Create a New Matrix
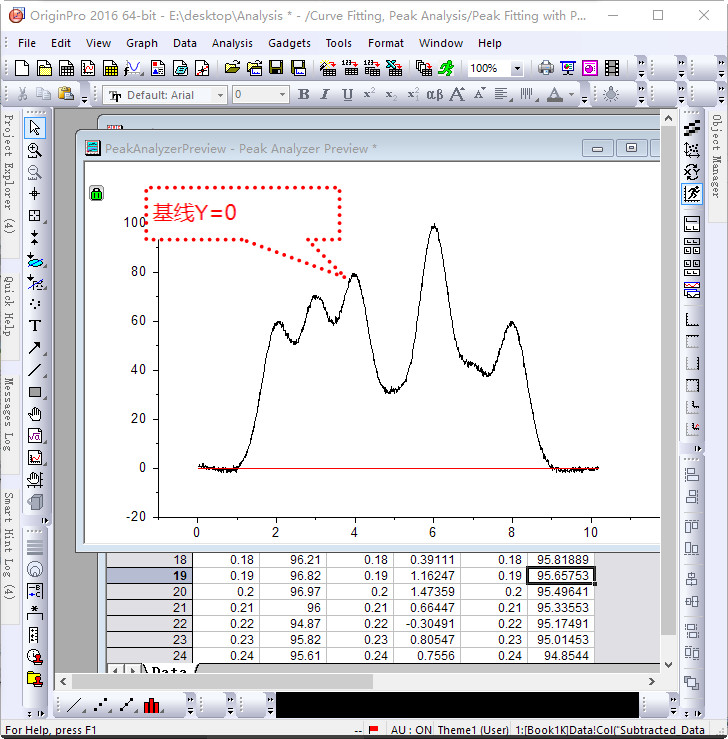 110,68
